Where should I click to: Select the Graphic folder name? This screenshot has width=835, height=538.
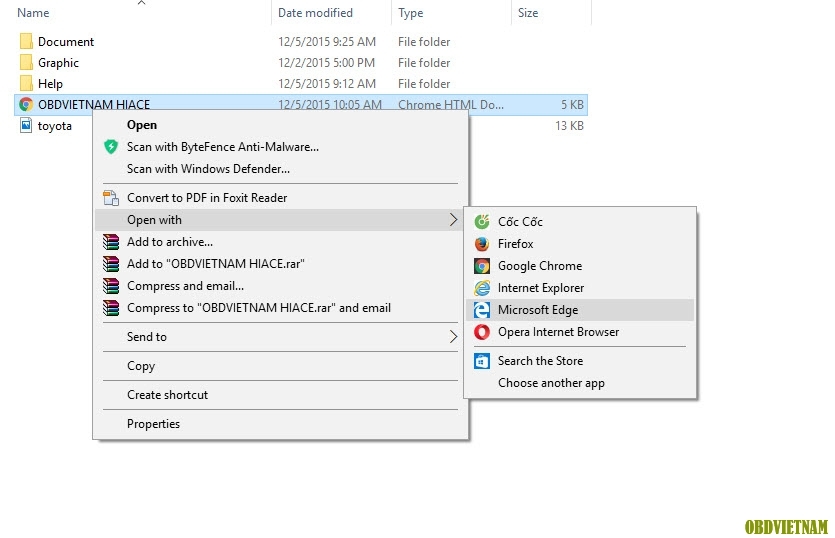[58, 63]
